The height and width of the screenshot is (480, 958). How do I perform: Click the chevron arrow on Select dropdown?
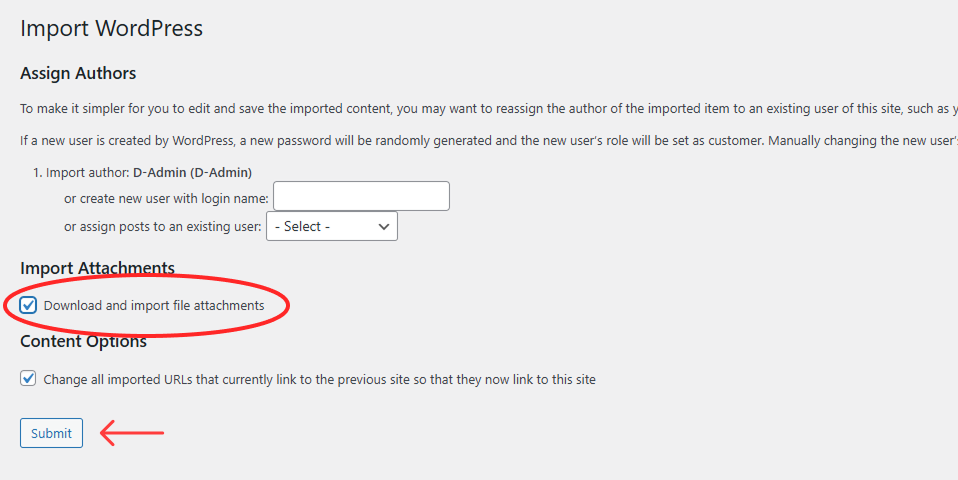(384, 226)
